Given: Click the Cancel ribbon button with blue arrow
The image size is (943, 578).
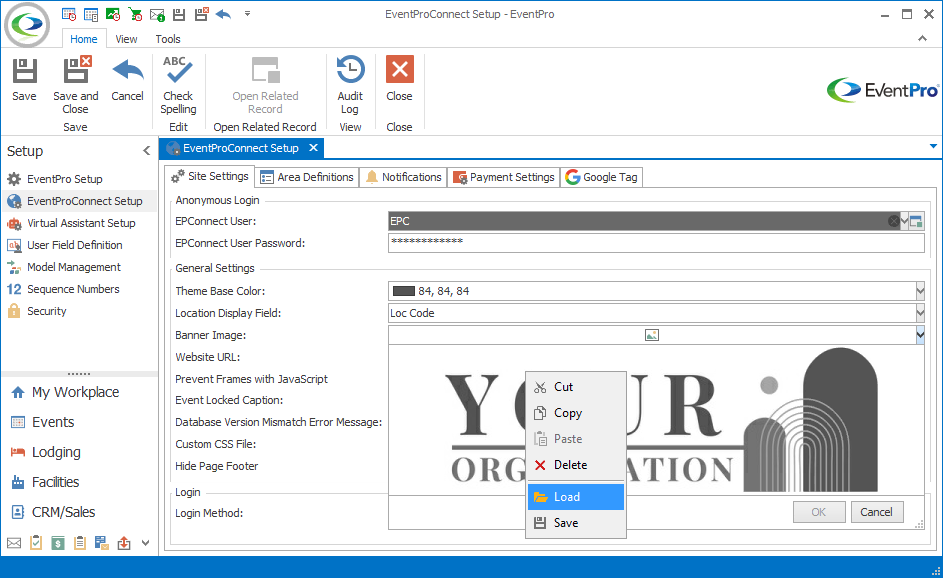Looking at the screenshot, I should tap(127, 79).
